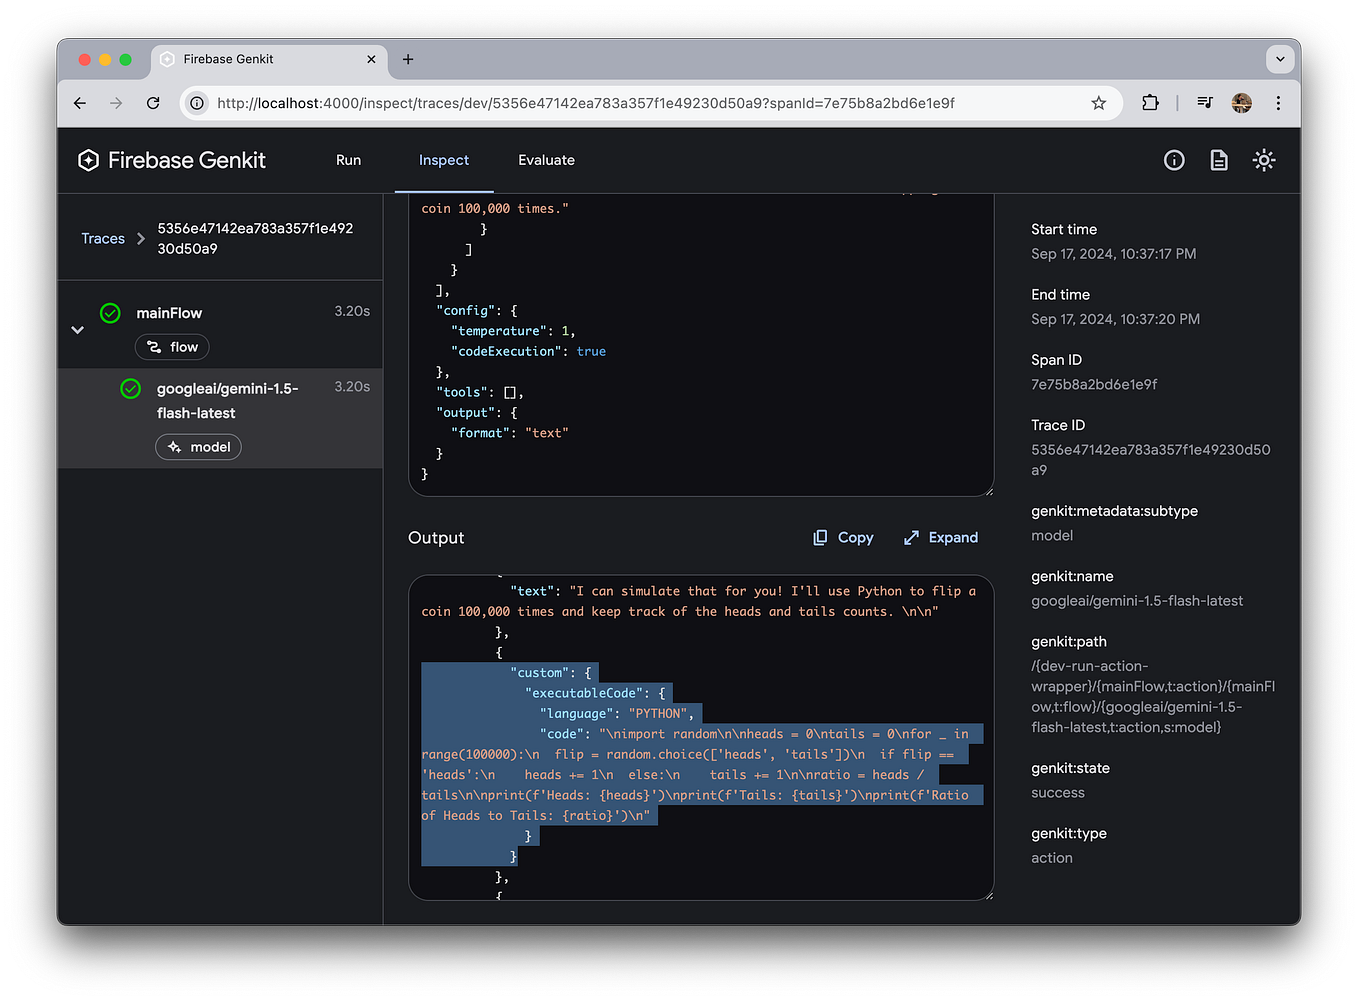Click the 3.20s duration of mainFlow
This screenshot has height=1001, width=1358.
click(x=352, y=311)
